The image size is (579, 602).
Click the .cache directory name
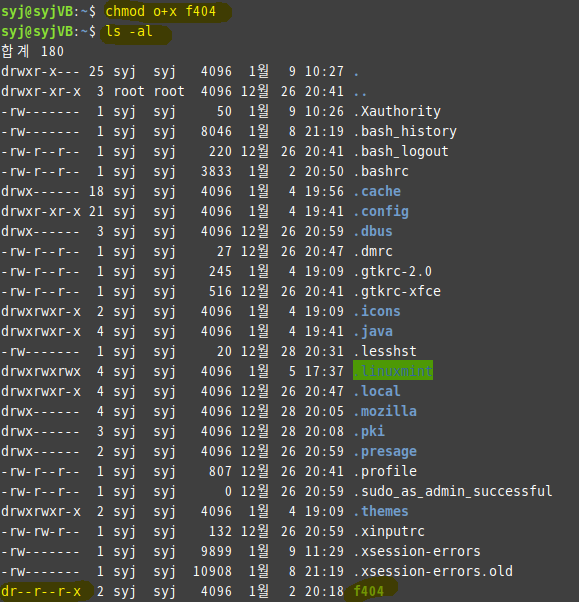[x=377, y=191]
